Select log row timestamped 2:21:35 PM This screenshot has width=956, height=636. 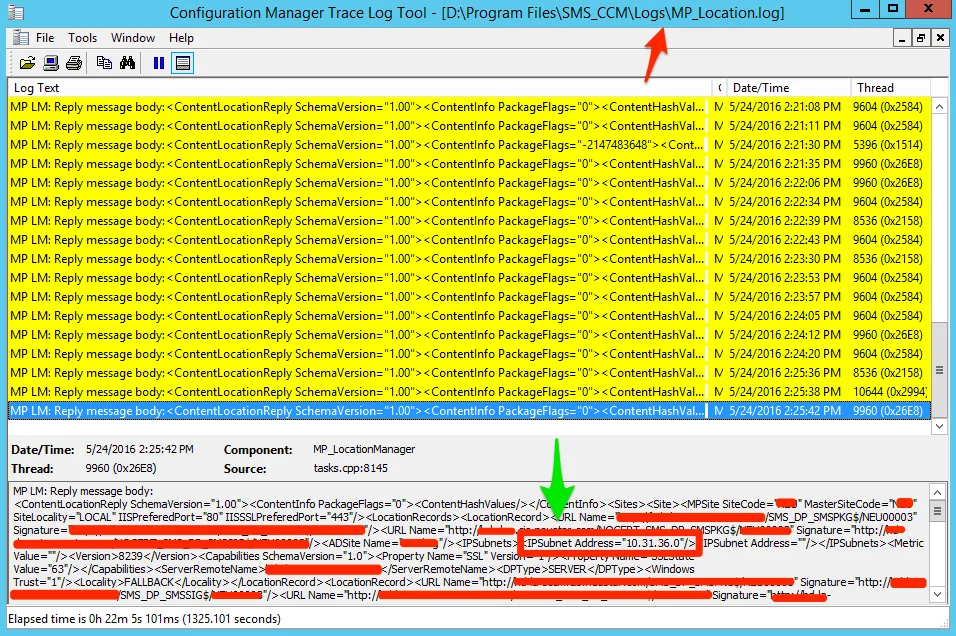coord(469,163)
